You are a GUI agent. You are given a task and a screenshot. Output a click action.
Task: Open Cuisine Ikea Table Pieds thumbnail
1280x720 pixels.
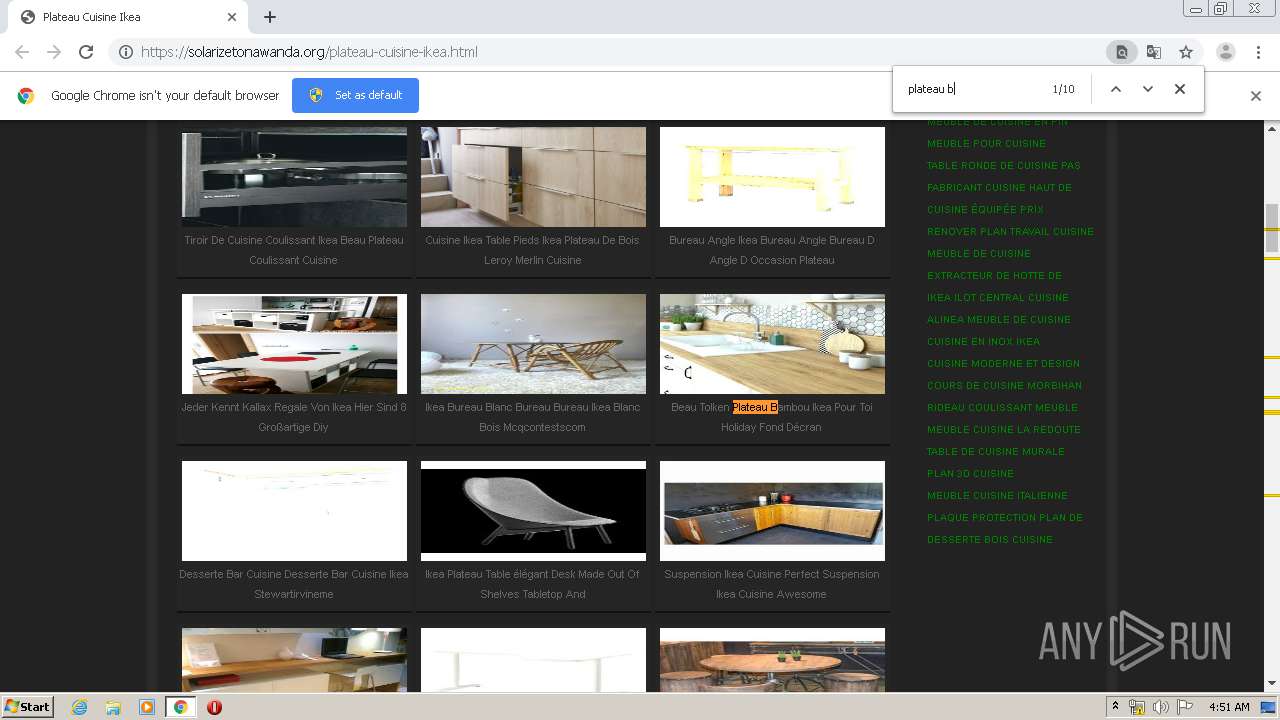533,177
